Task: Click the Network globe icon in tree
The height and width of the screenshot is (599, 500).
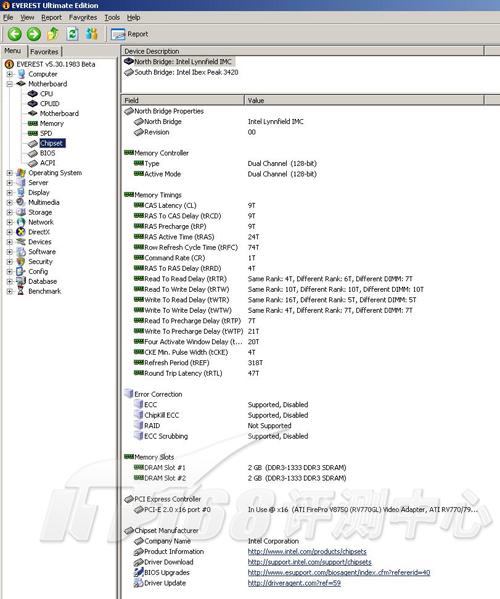Action: [x=21, y=222]
